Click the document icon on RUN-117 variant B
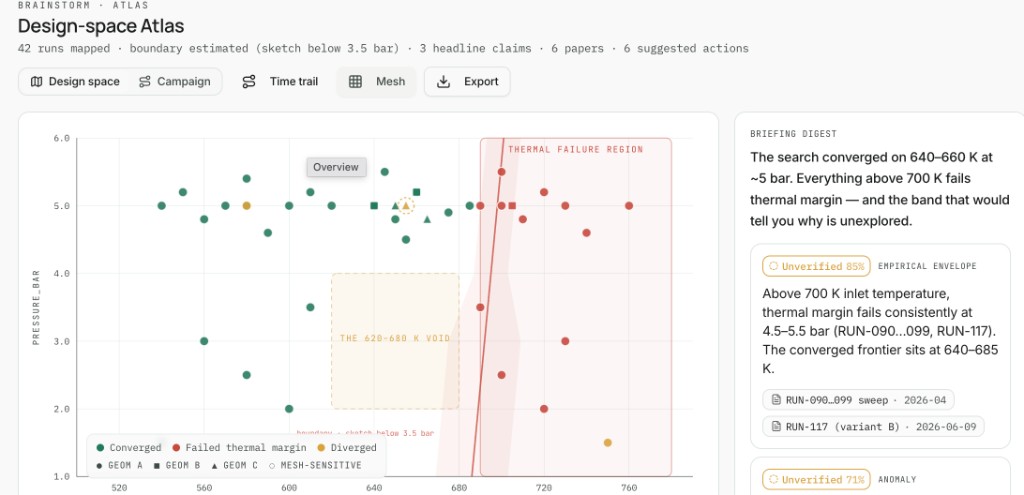This screenshot has width=1024, height=495. pos(777,426)
